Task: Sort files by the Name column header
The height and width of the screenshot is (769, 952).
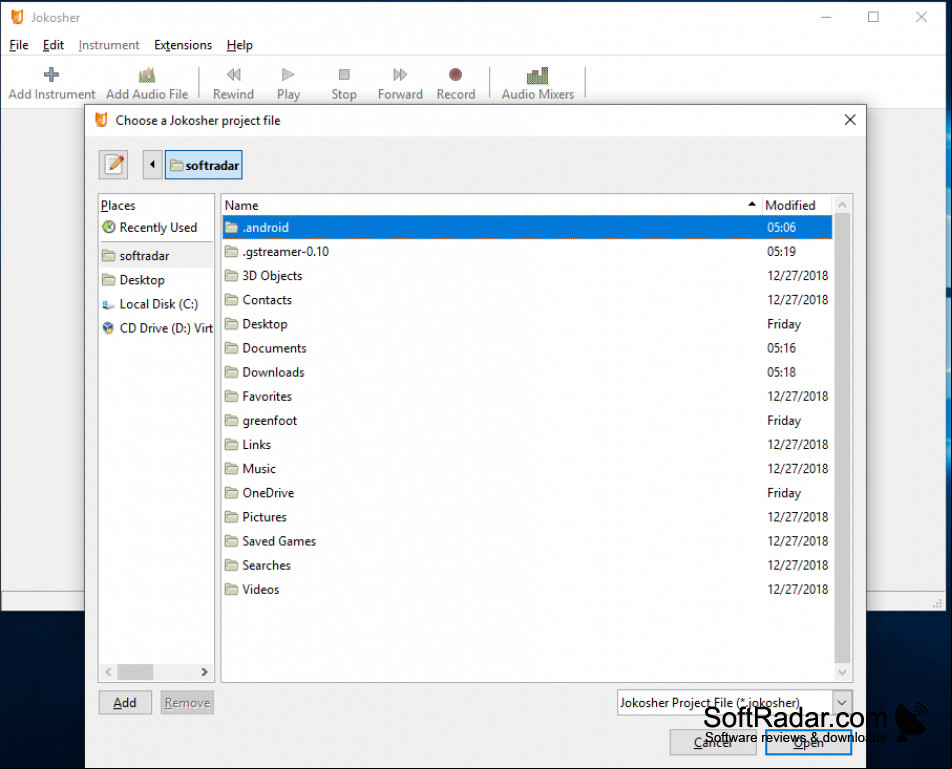Action: coord(492,205)
